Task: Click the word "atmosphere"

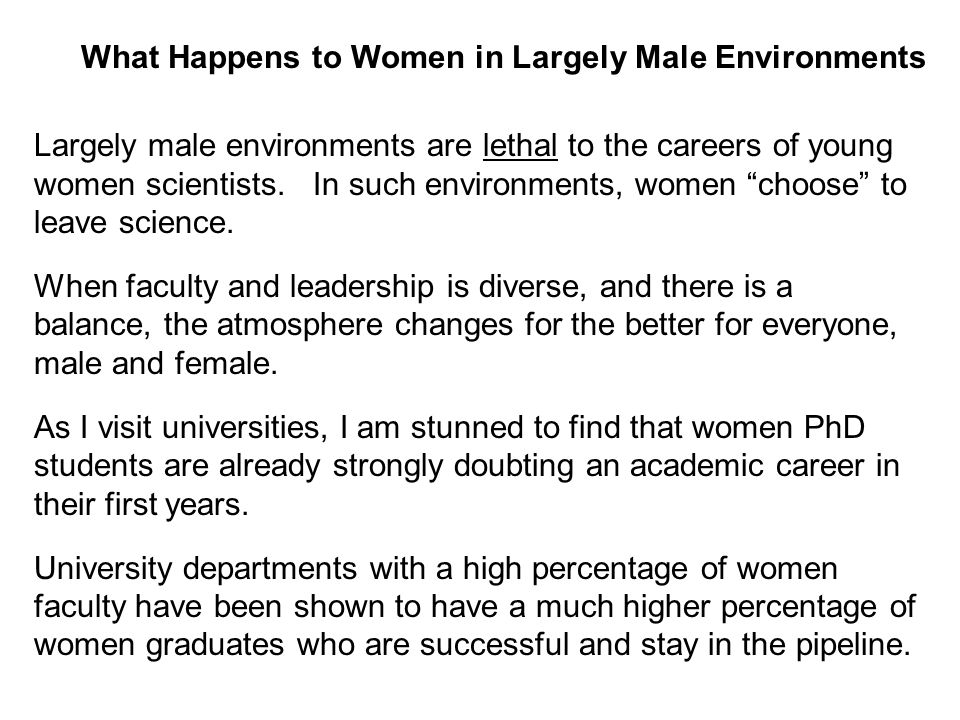Action: tap(300, 324)
